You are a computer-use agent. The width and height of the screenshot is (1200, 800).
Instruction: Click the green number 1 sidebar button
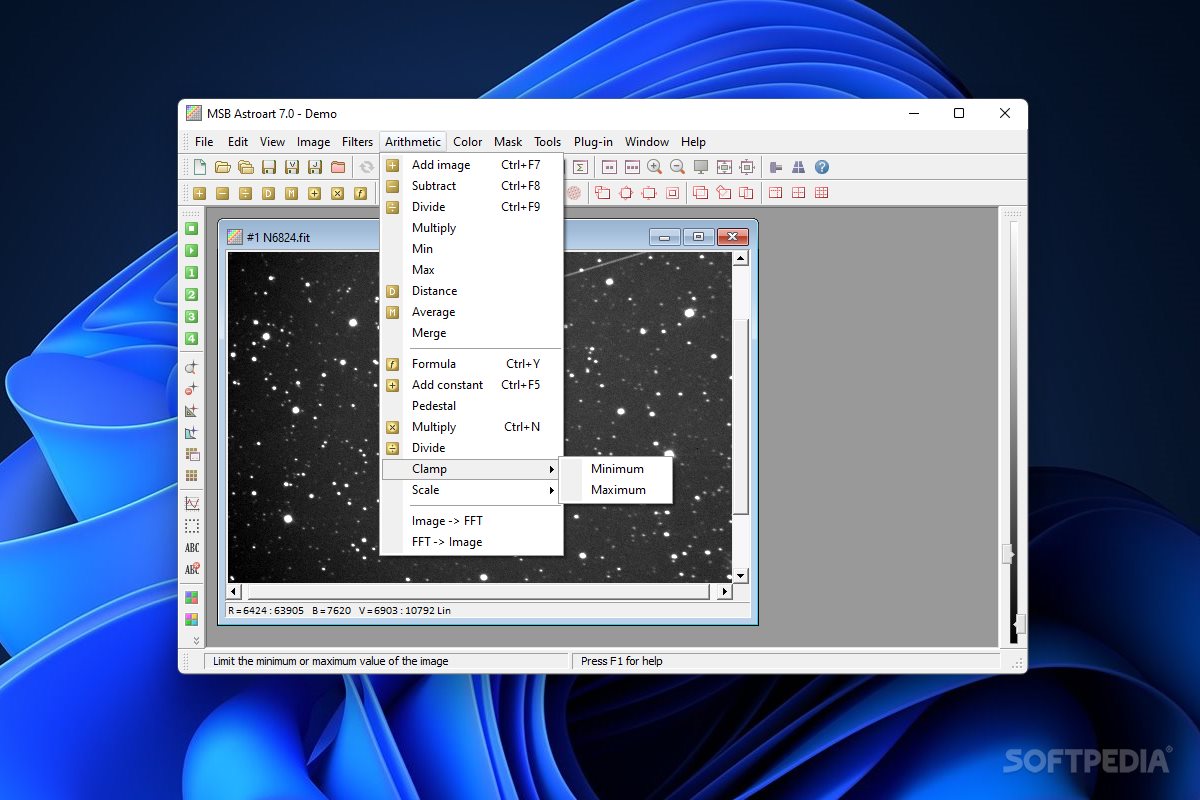tap(191, 272)
